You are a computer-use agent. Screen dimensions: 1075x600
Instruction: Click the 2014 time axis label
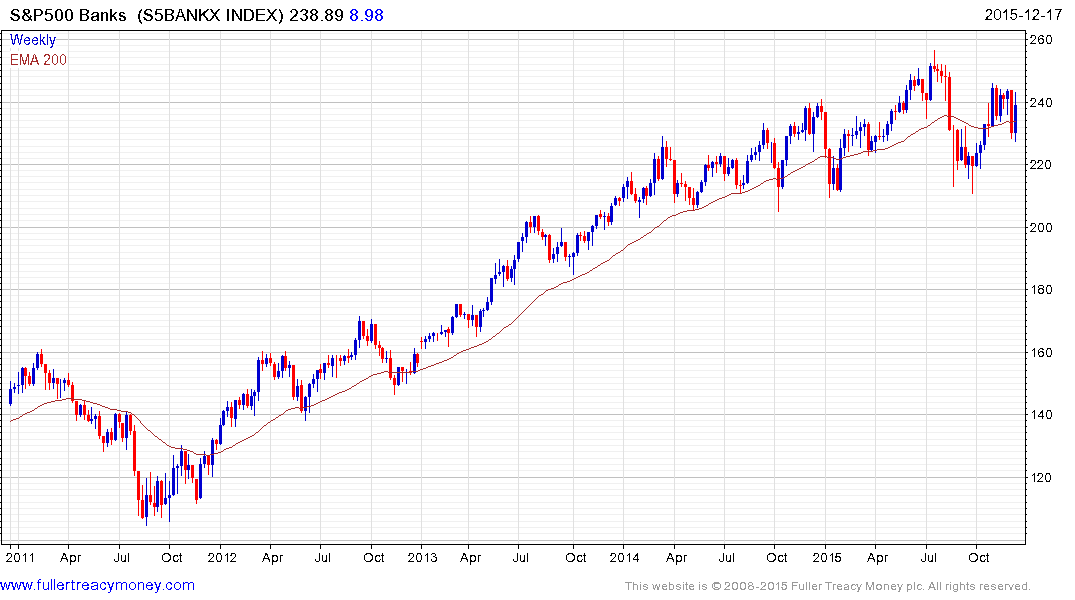tap(625, 557)
